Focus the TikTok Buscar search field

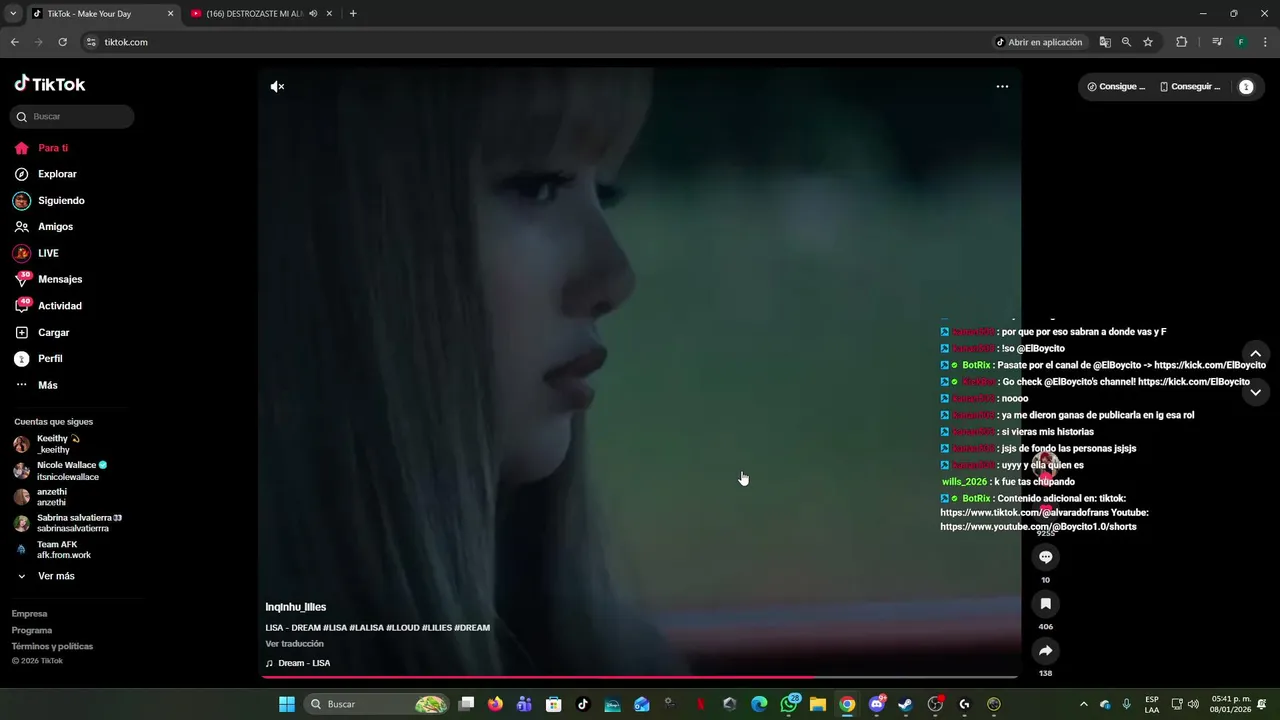72,116
